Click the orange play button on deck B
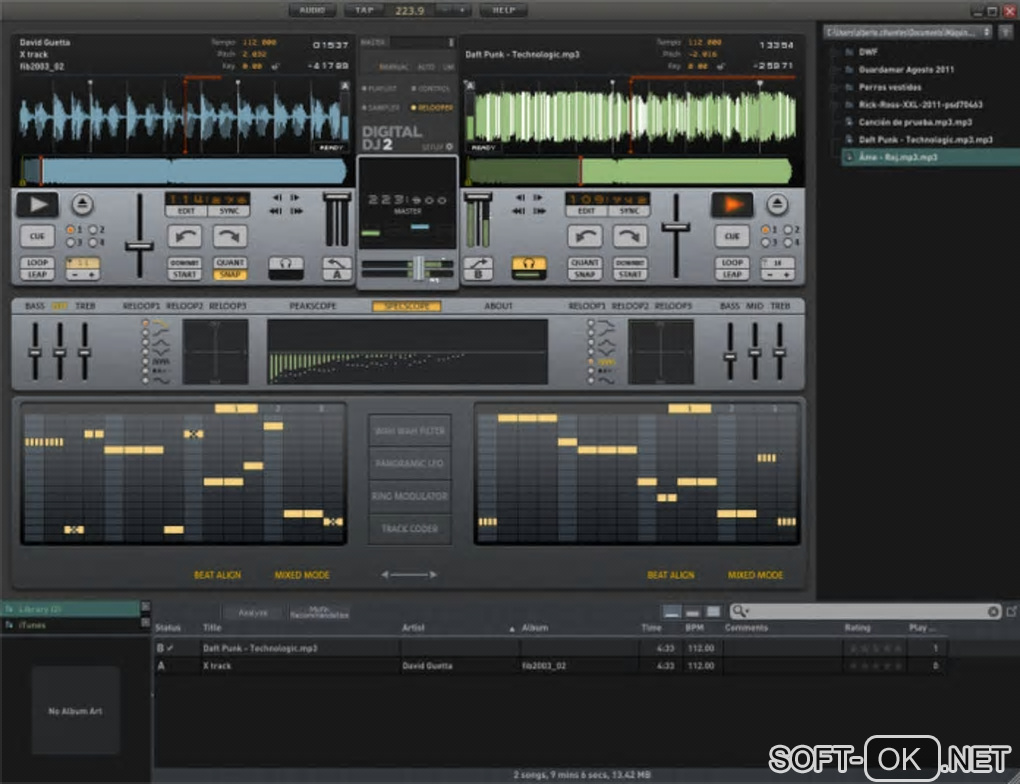The height and width of the screenshot is (784, 1020). [x=732, y=205]
